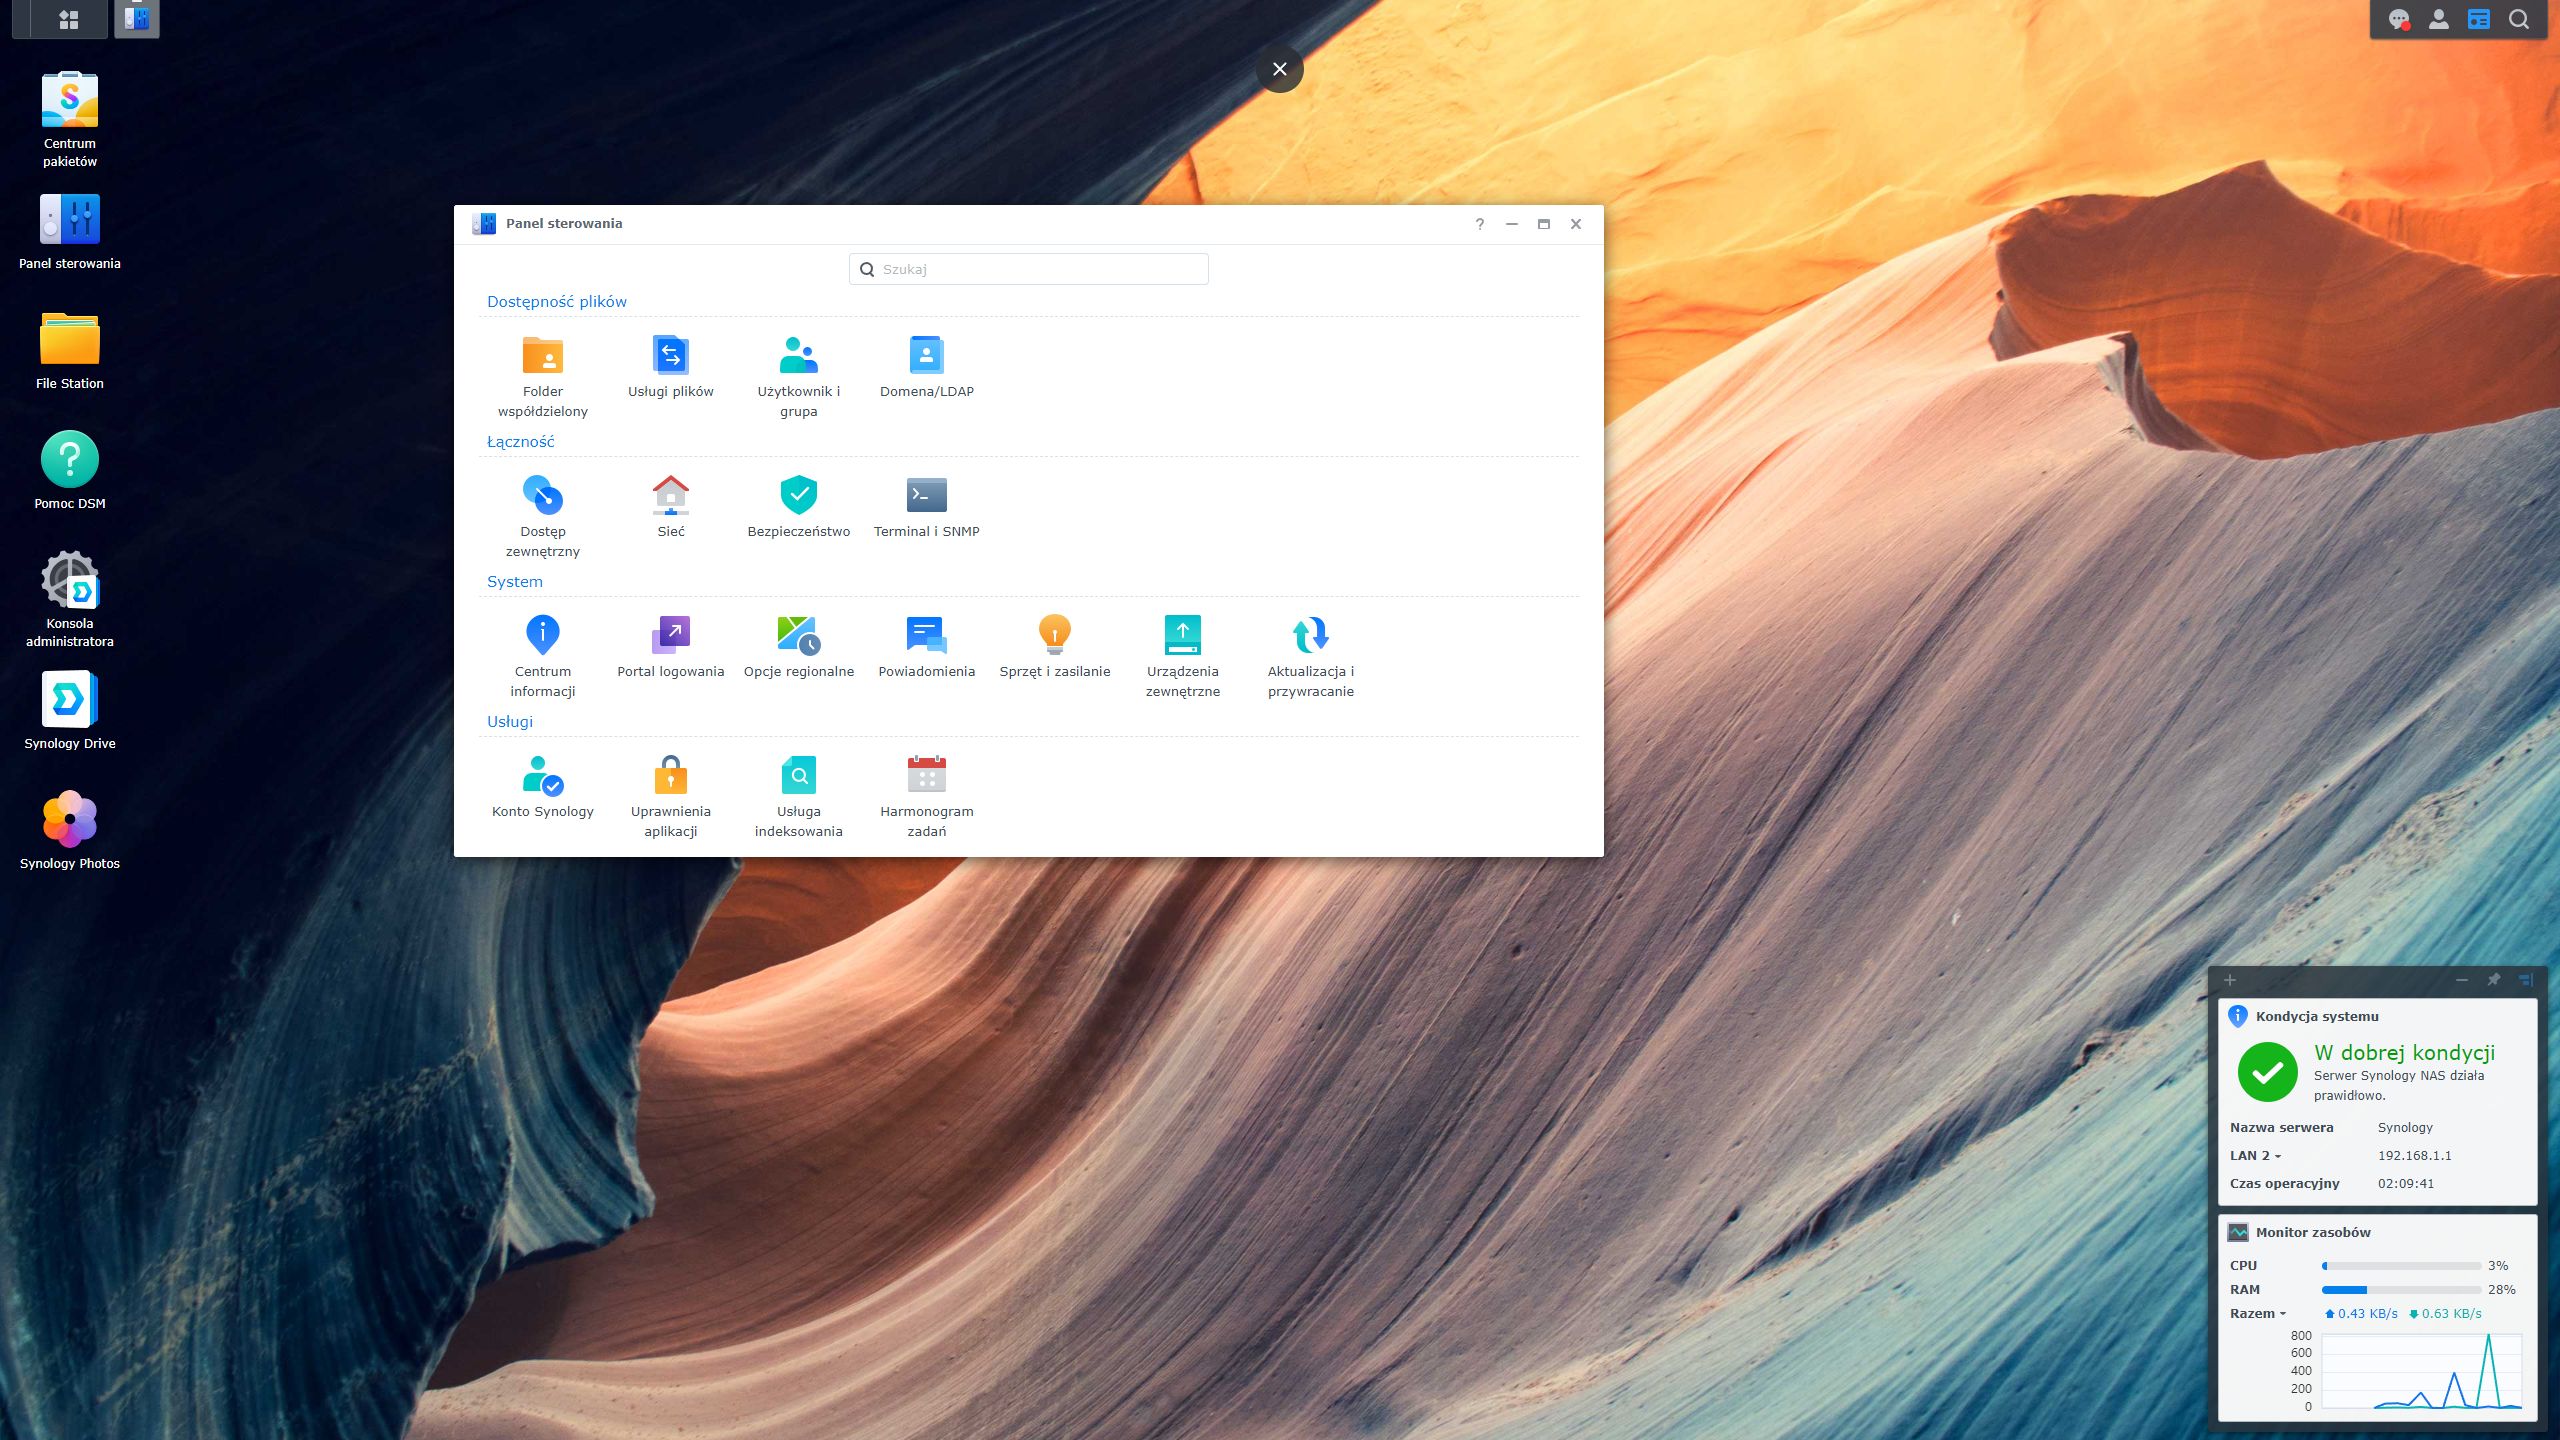Viewport: 2560px width, 1440px height.
Task: Toggle the widgets panel icon
Action: [2479, 20]
